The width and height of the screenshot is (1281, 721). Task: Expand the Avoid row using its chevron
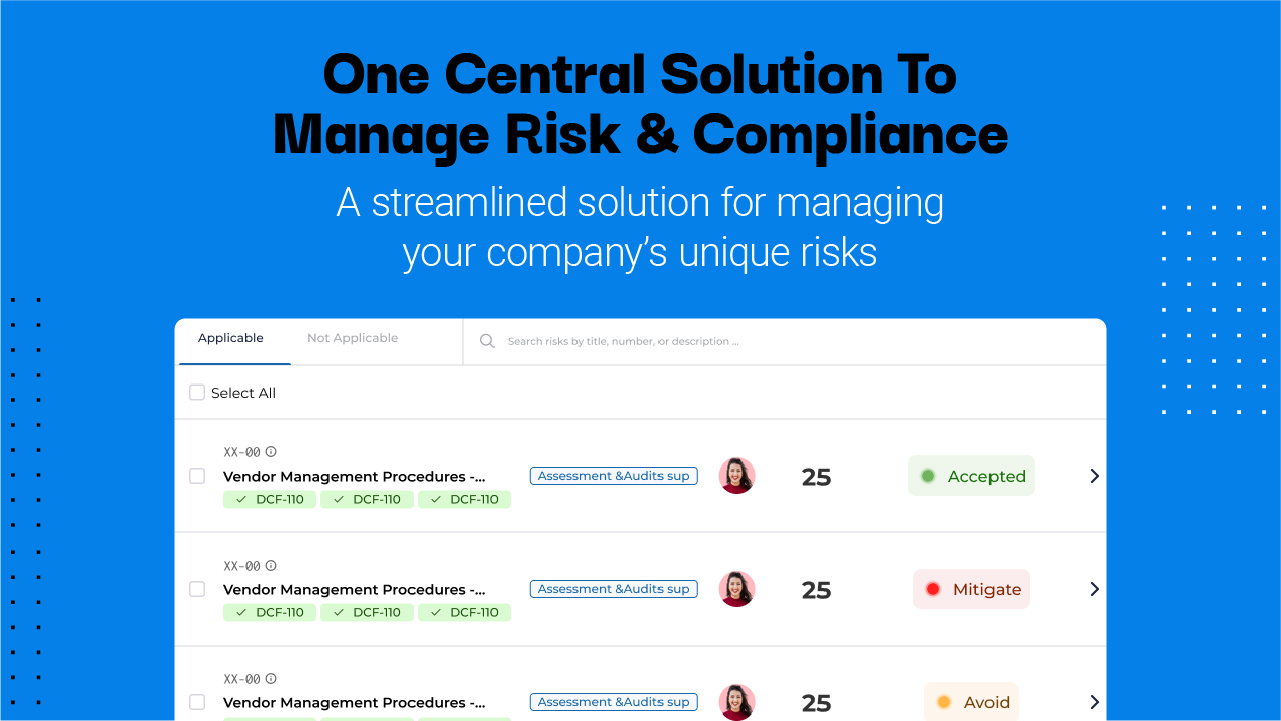coord(1094,702)
